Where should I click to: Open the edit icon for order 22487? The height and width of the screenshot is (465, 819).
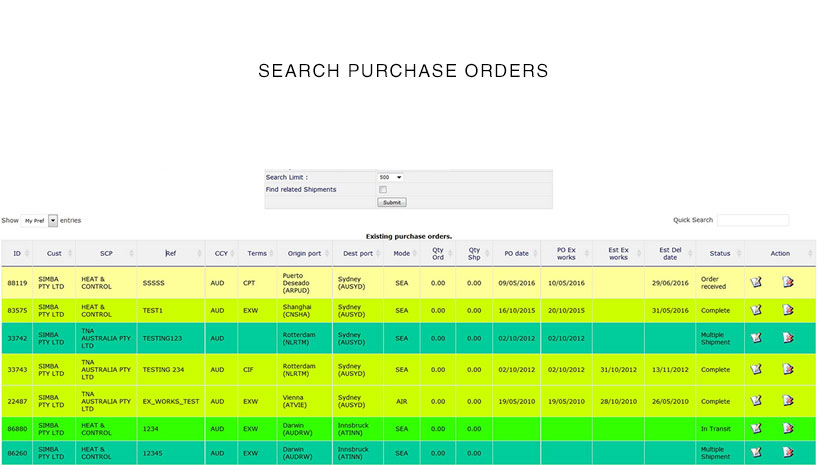click(x=756, y=401)
